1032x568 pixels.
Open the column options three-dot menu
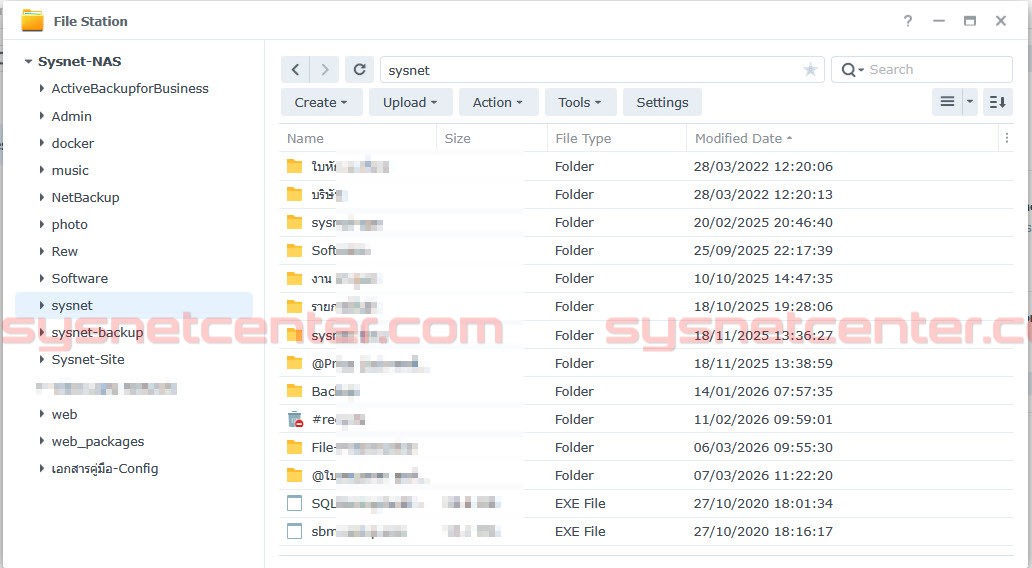1006,138
